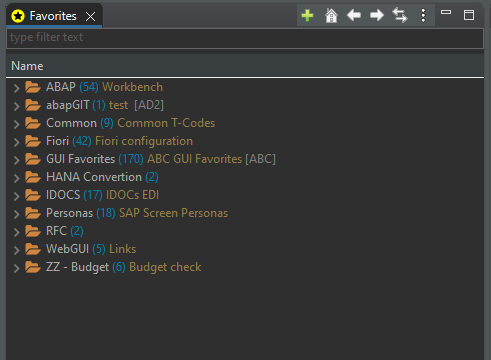Screen dimensions: 491x360
Task: Expand the GUI Favorites folder
Action: (x=16, y=160)
